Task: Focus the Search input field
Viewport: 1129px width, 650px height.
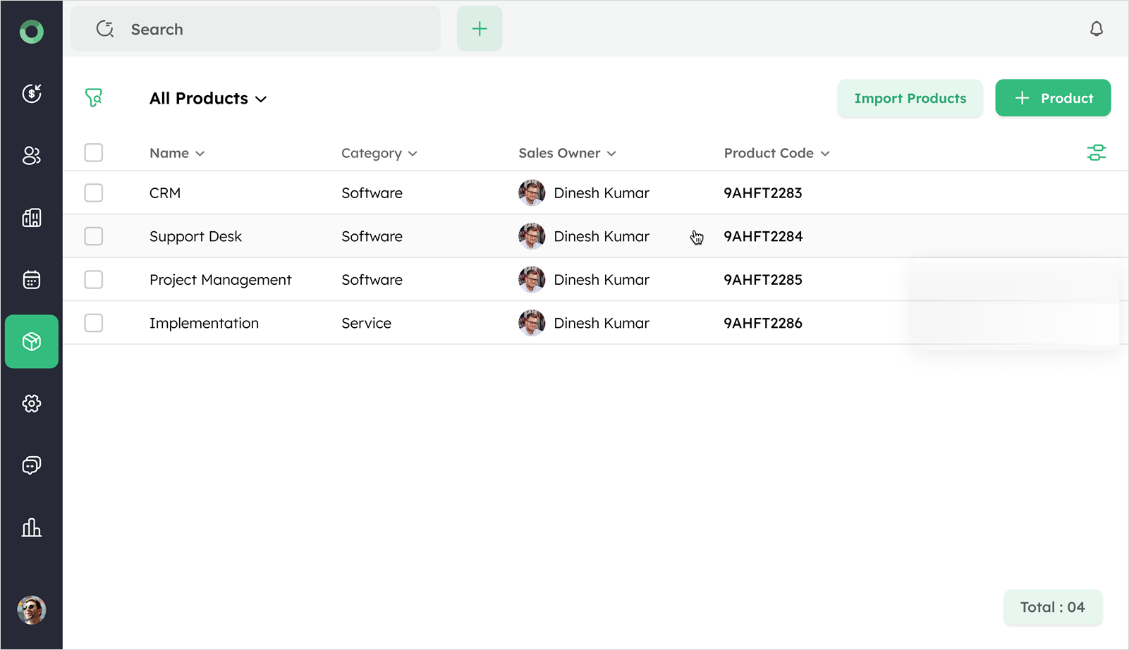Action: 256,29
